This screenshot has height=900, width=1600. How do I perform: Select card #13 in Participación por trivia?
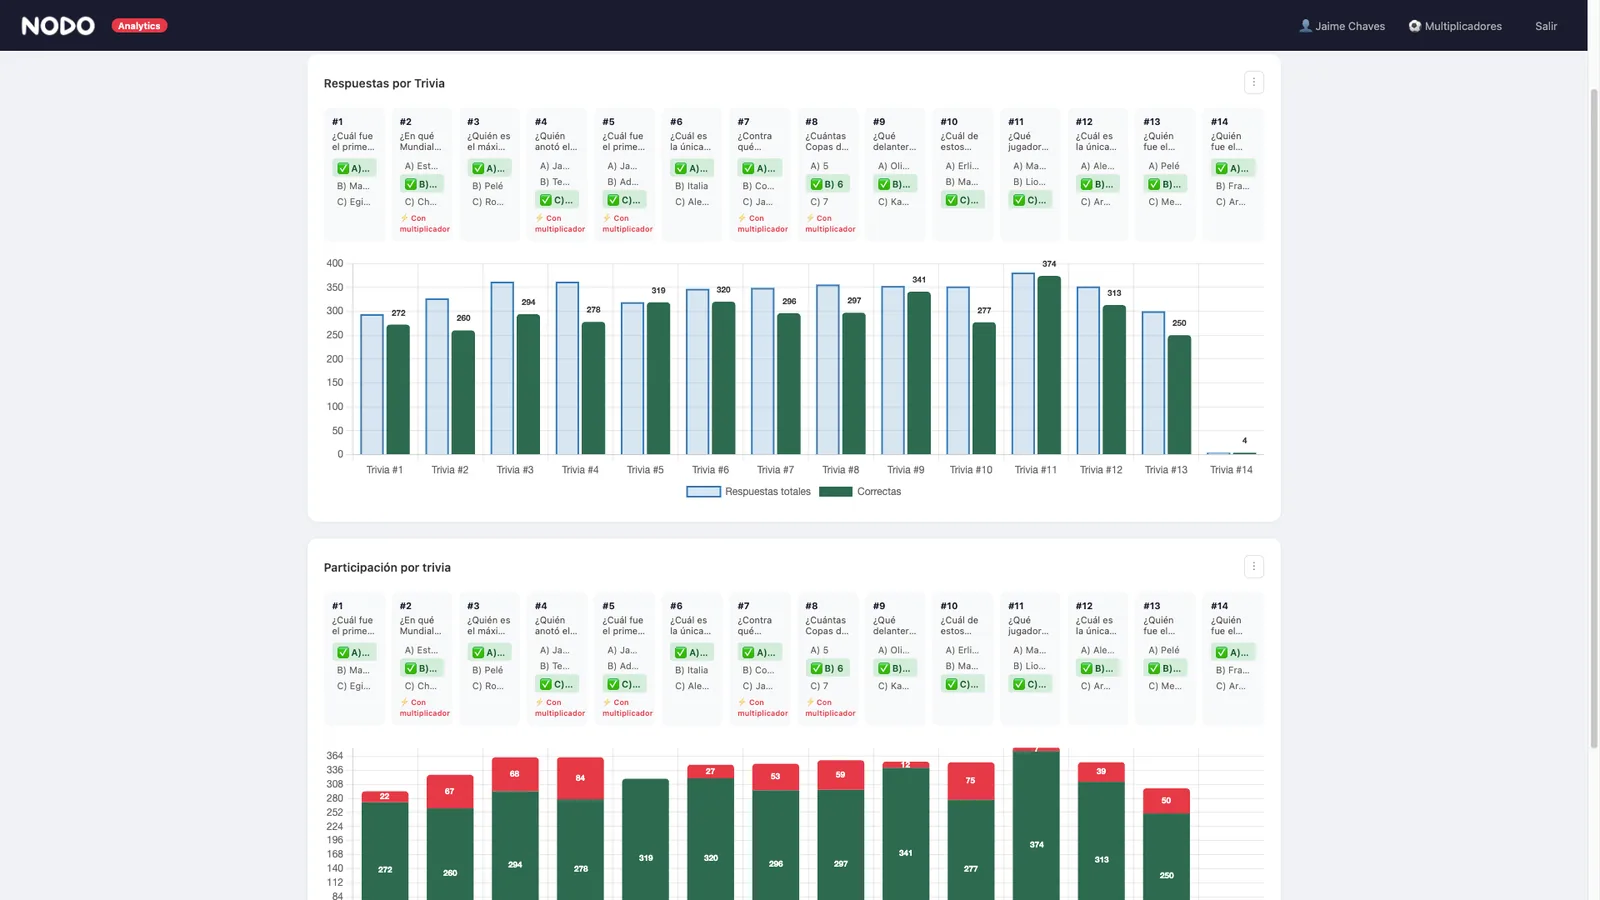pos(1165,658)
